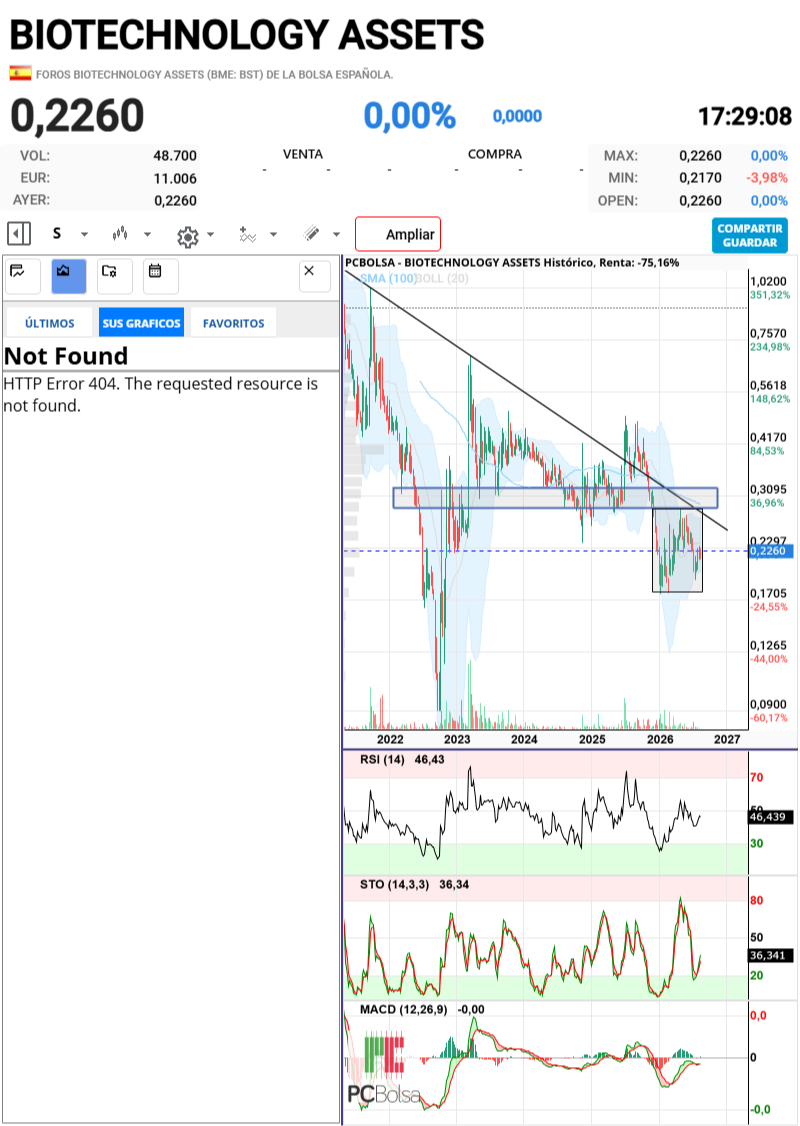
Task: Click the add indicator icon
Action: tap(248, 234)
